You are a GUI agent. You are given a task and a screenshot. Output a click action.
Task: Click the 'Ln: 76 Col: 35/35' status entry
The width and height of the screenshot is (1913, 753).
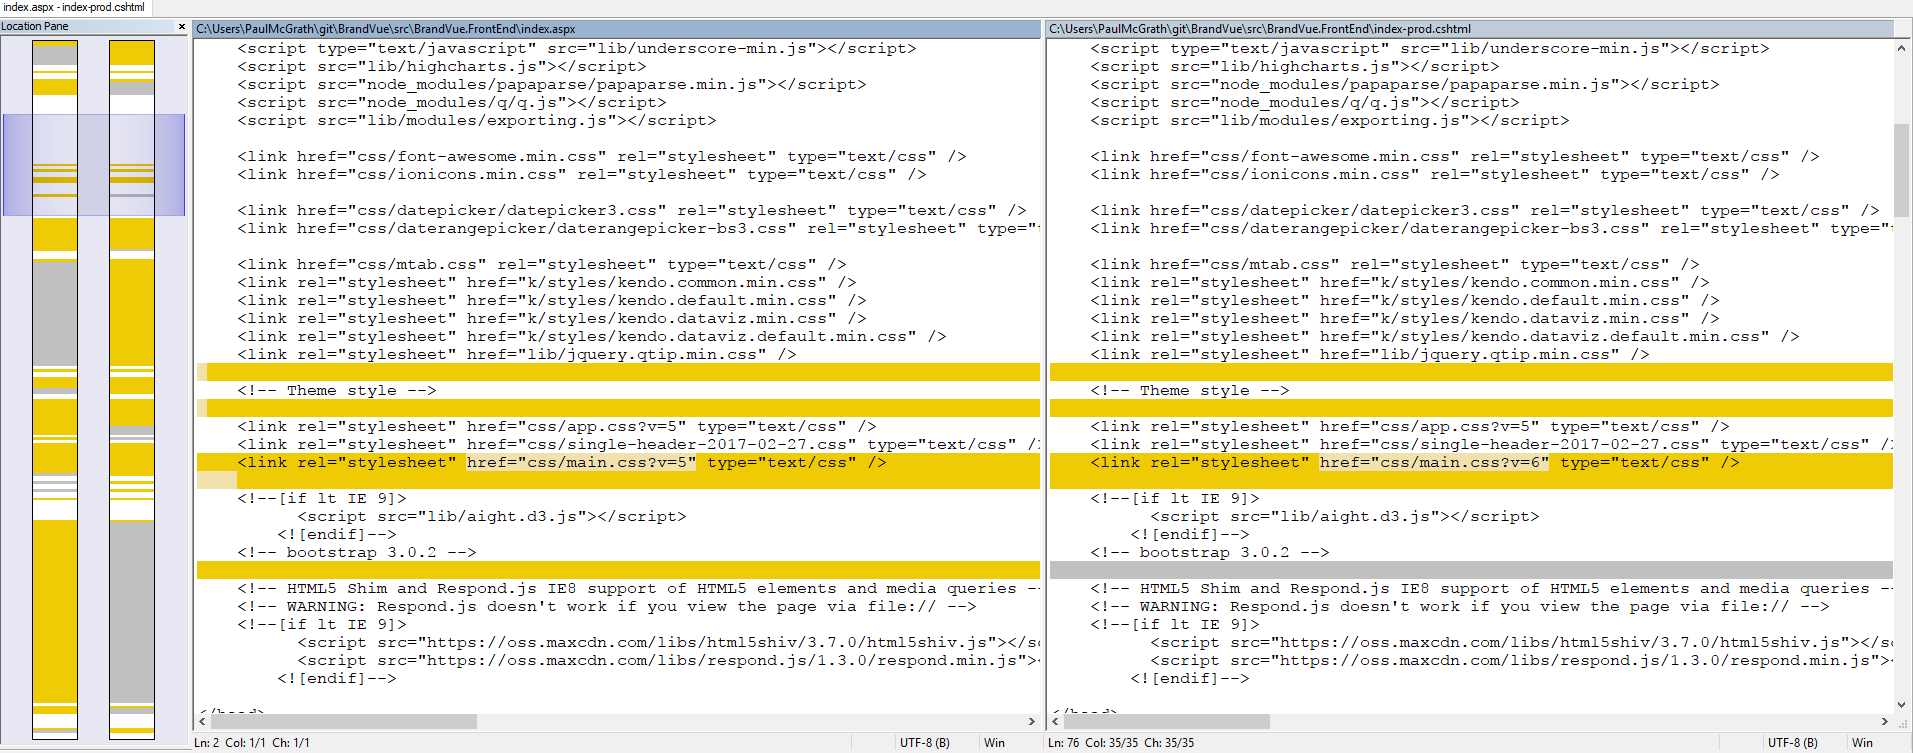pos(1121,743)
